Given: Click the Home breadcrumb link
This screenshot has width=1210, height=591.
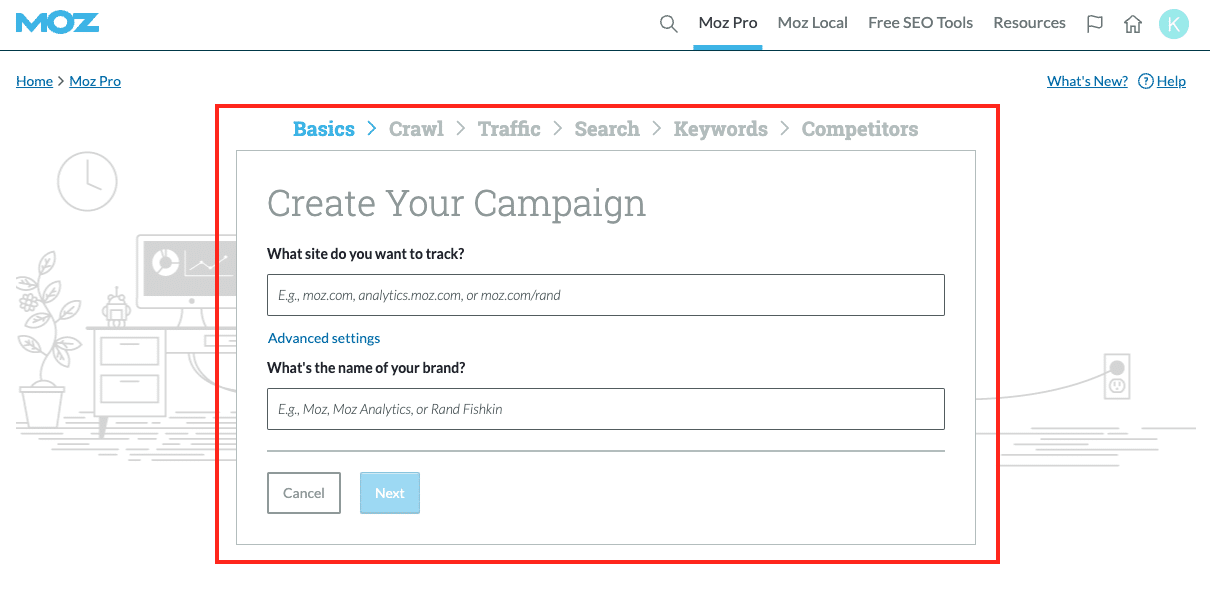Looking at the screenshot, I should pyautogui.click(x=34, y=81).
